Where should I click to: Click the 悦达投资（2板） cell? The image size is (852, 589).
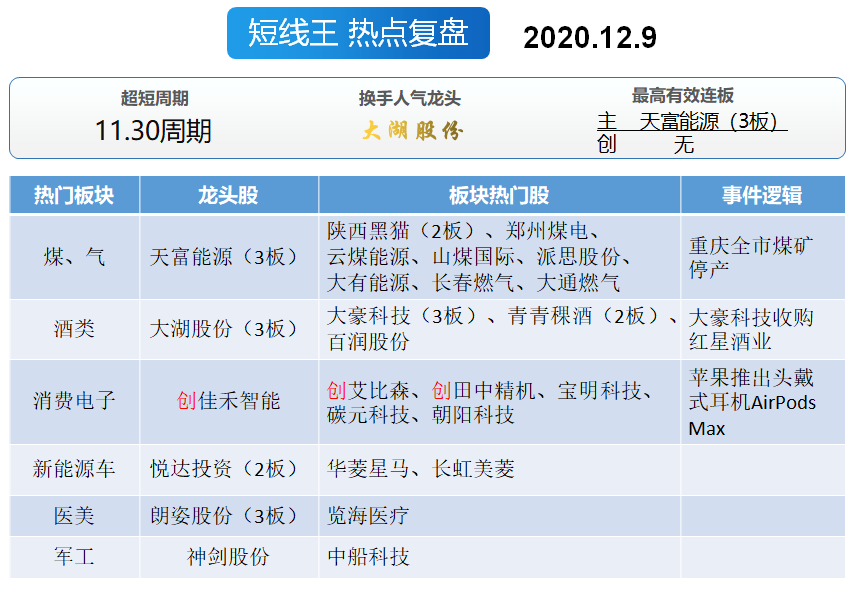tap(229, 469)
